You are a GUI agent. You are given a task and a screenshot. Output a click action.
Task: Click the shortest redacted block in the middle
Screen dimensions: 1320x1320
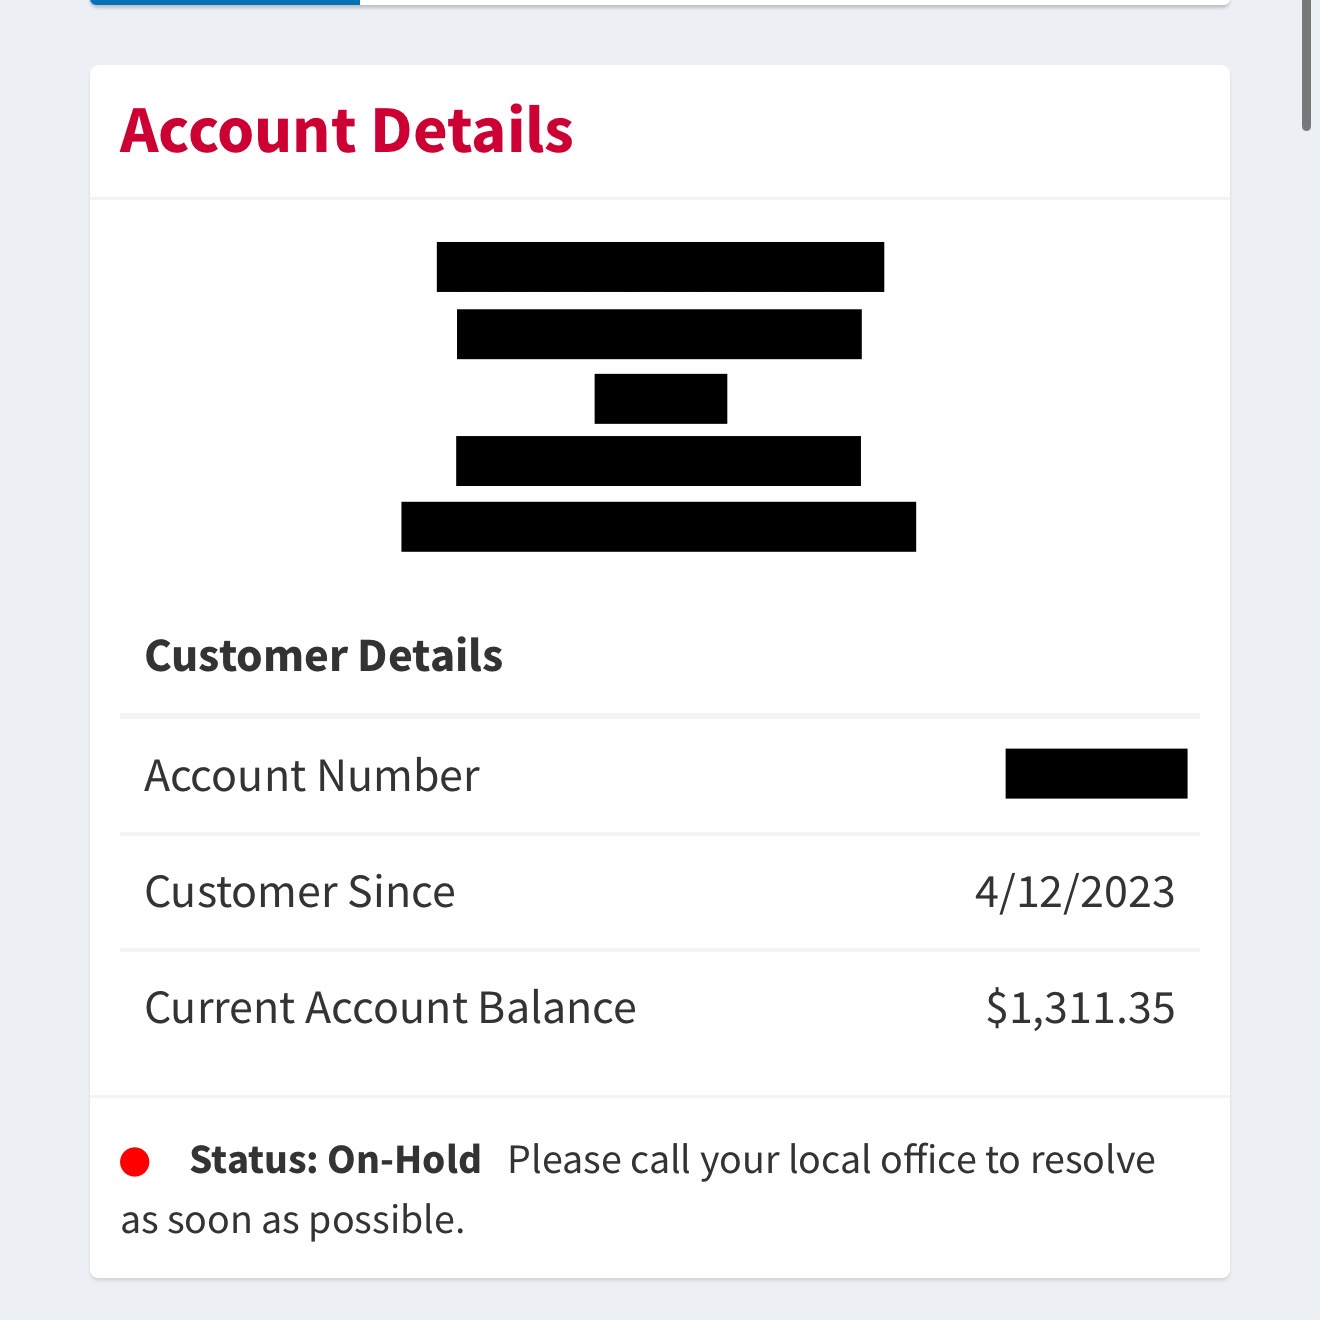pyautogui.click(x=661, y=399)
